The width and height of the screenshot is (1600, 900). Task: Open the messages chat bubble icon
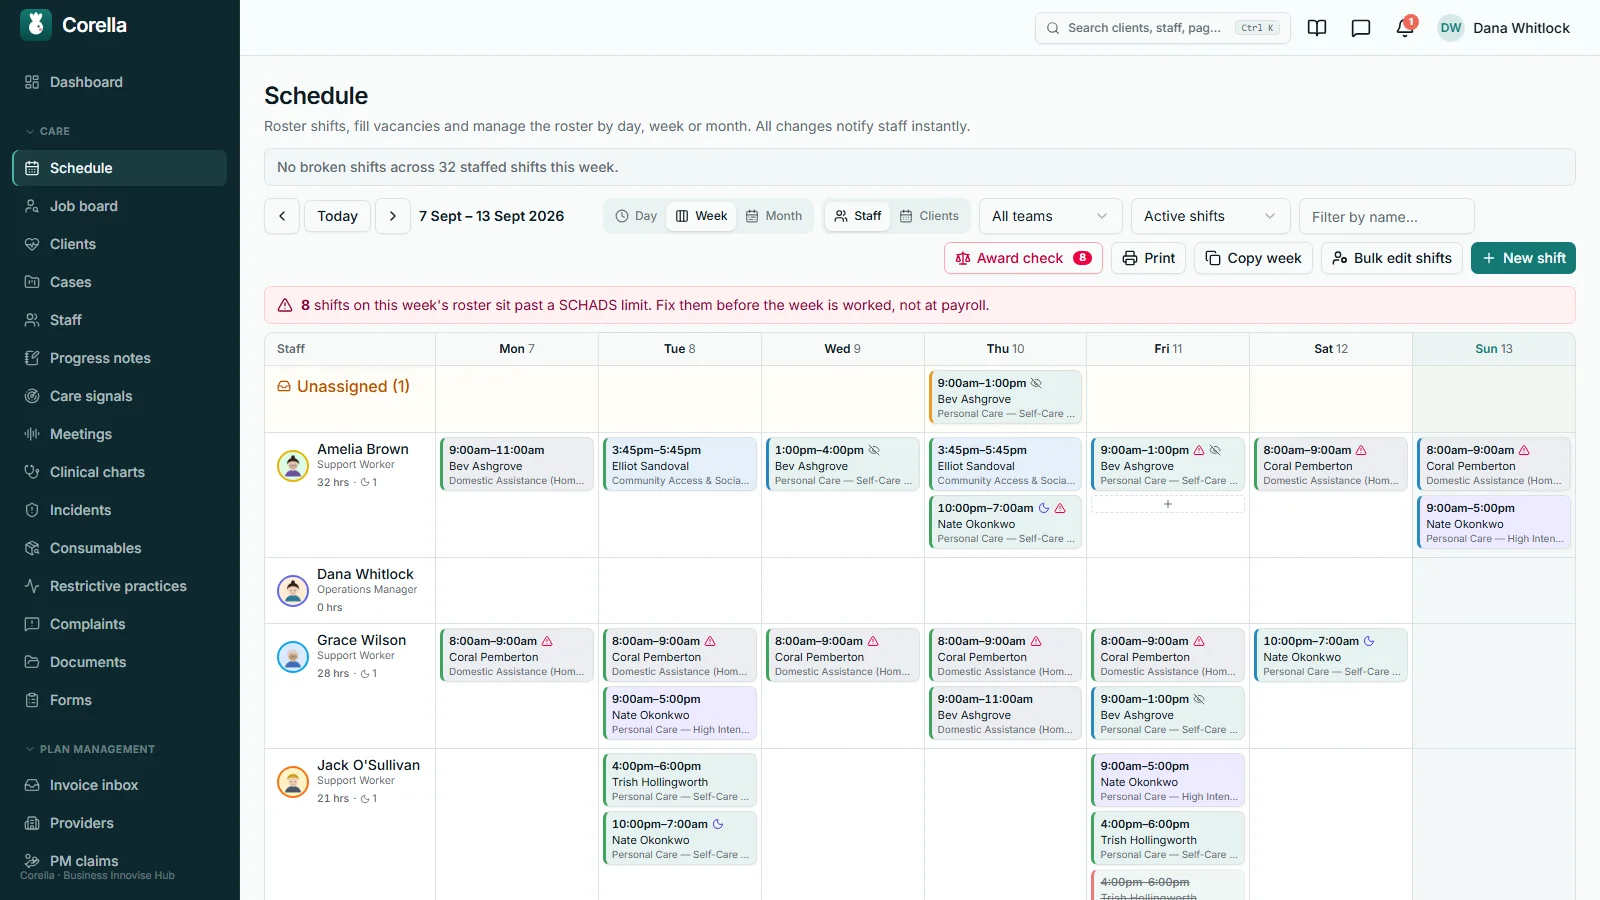coord(1361,28)
